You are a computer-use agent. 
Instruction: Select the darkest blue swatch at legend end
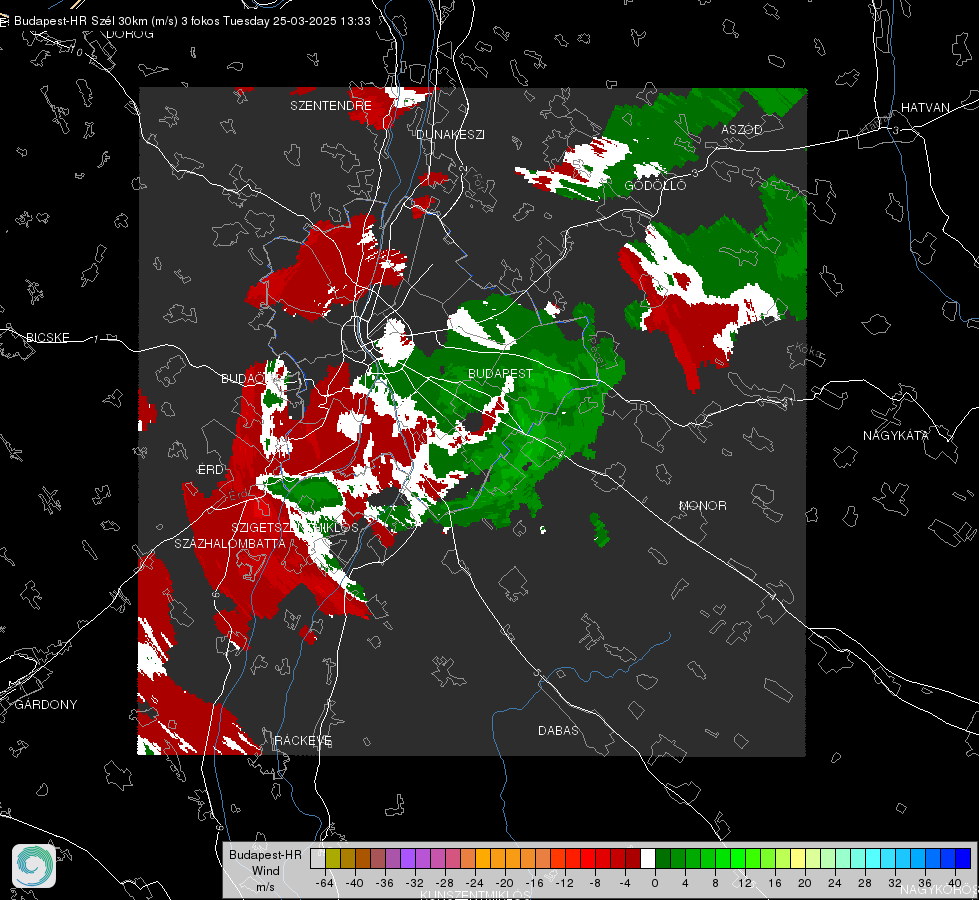pyautogui.click(x=963, y=858)
